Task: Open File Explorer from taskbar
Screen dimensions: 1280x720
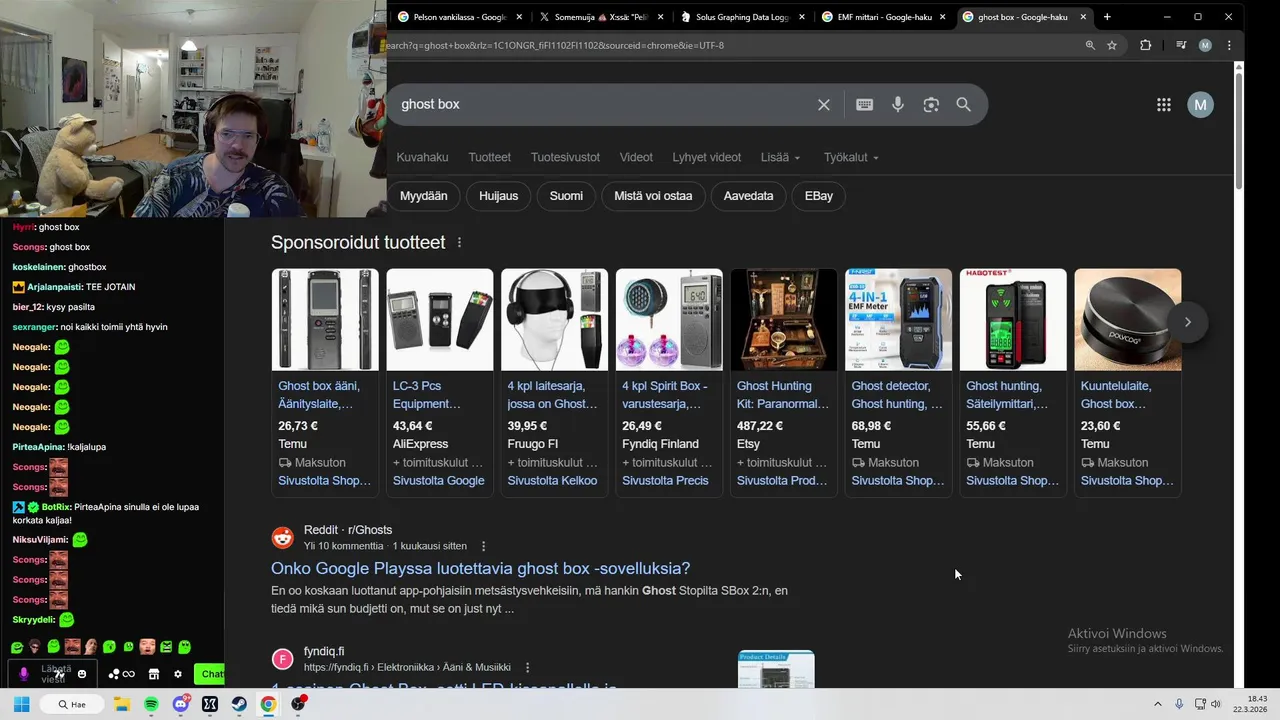Action: (122, 704)
